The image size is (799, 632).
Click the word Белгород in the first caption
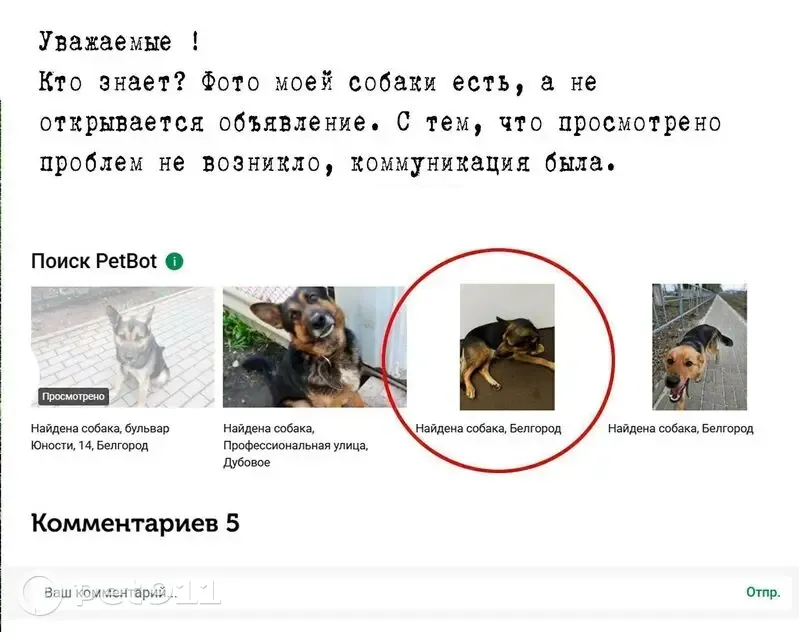[x=122, y=446]
